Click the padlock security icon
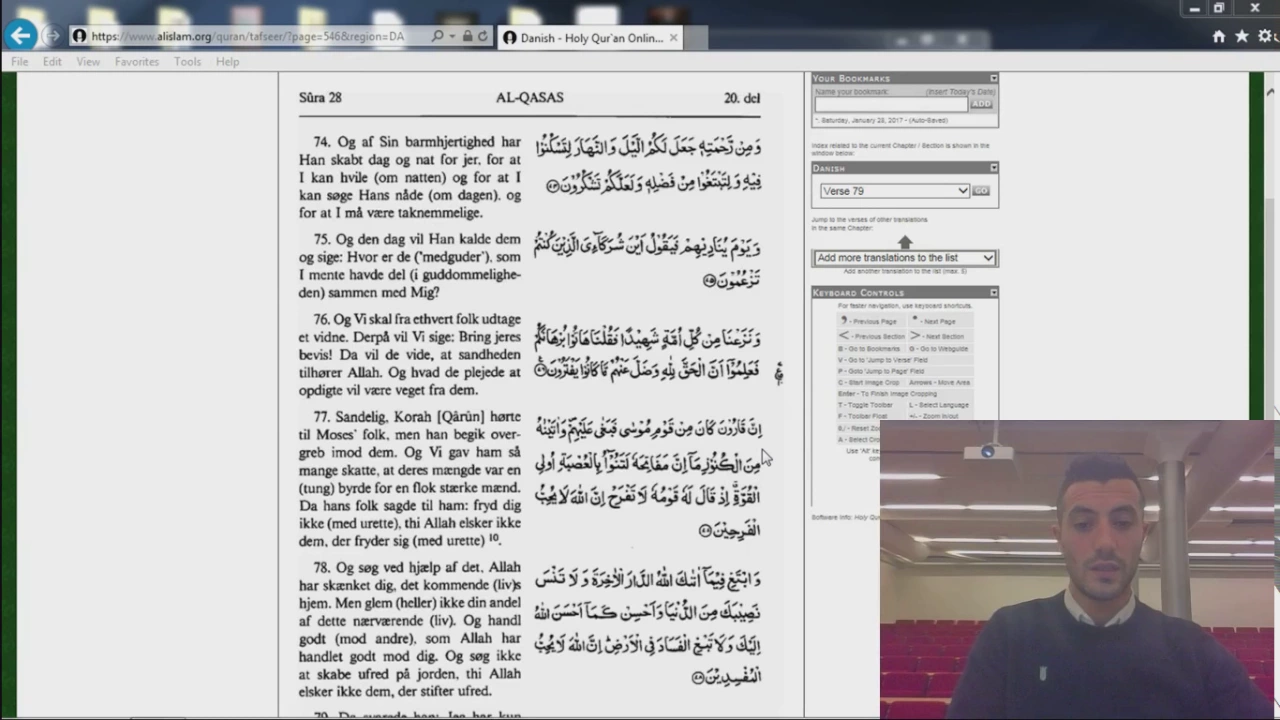1280x720 pixels. pos(467,36)
